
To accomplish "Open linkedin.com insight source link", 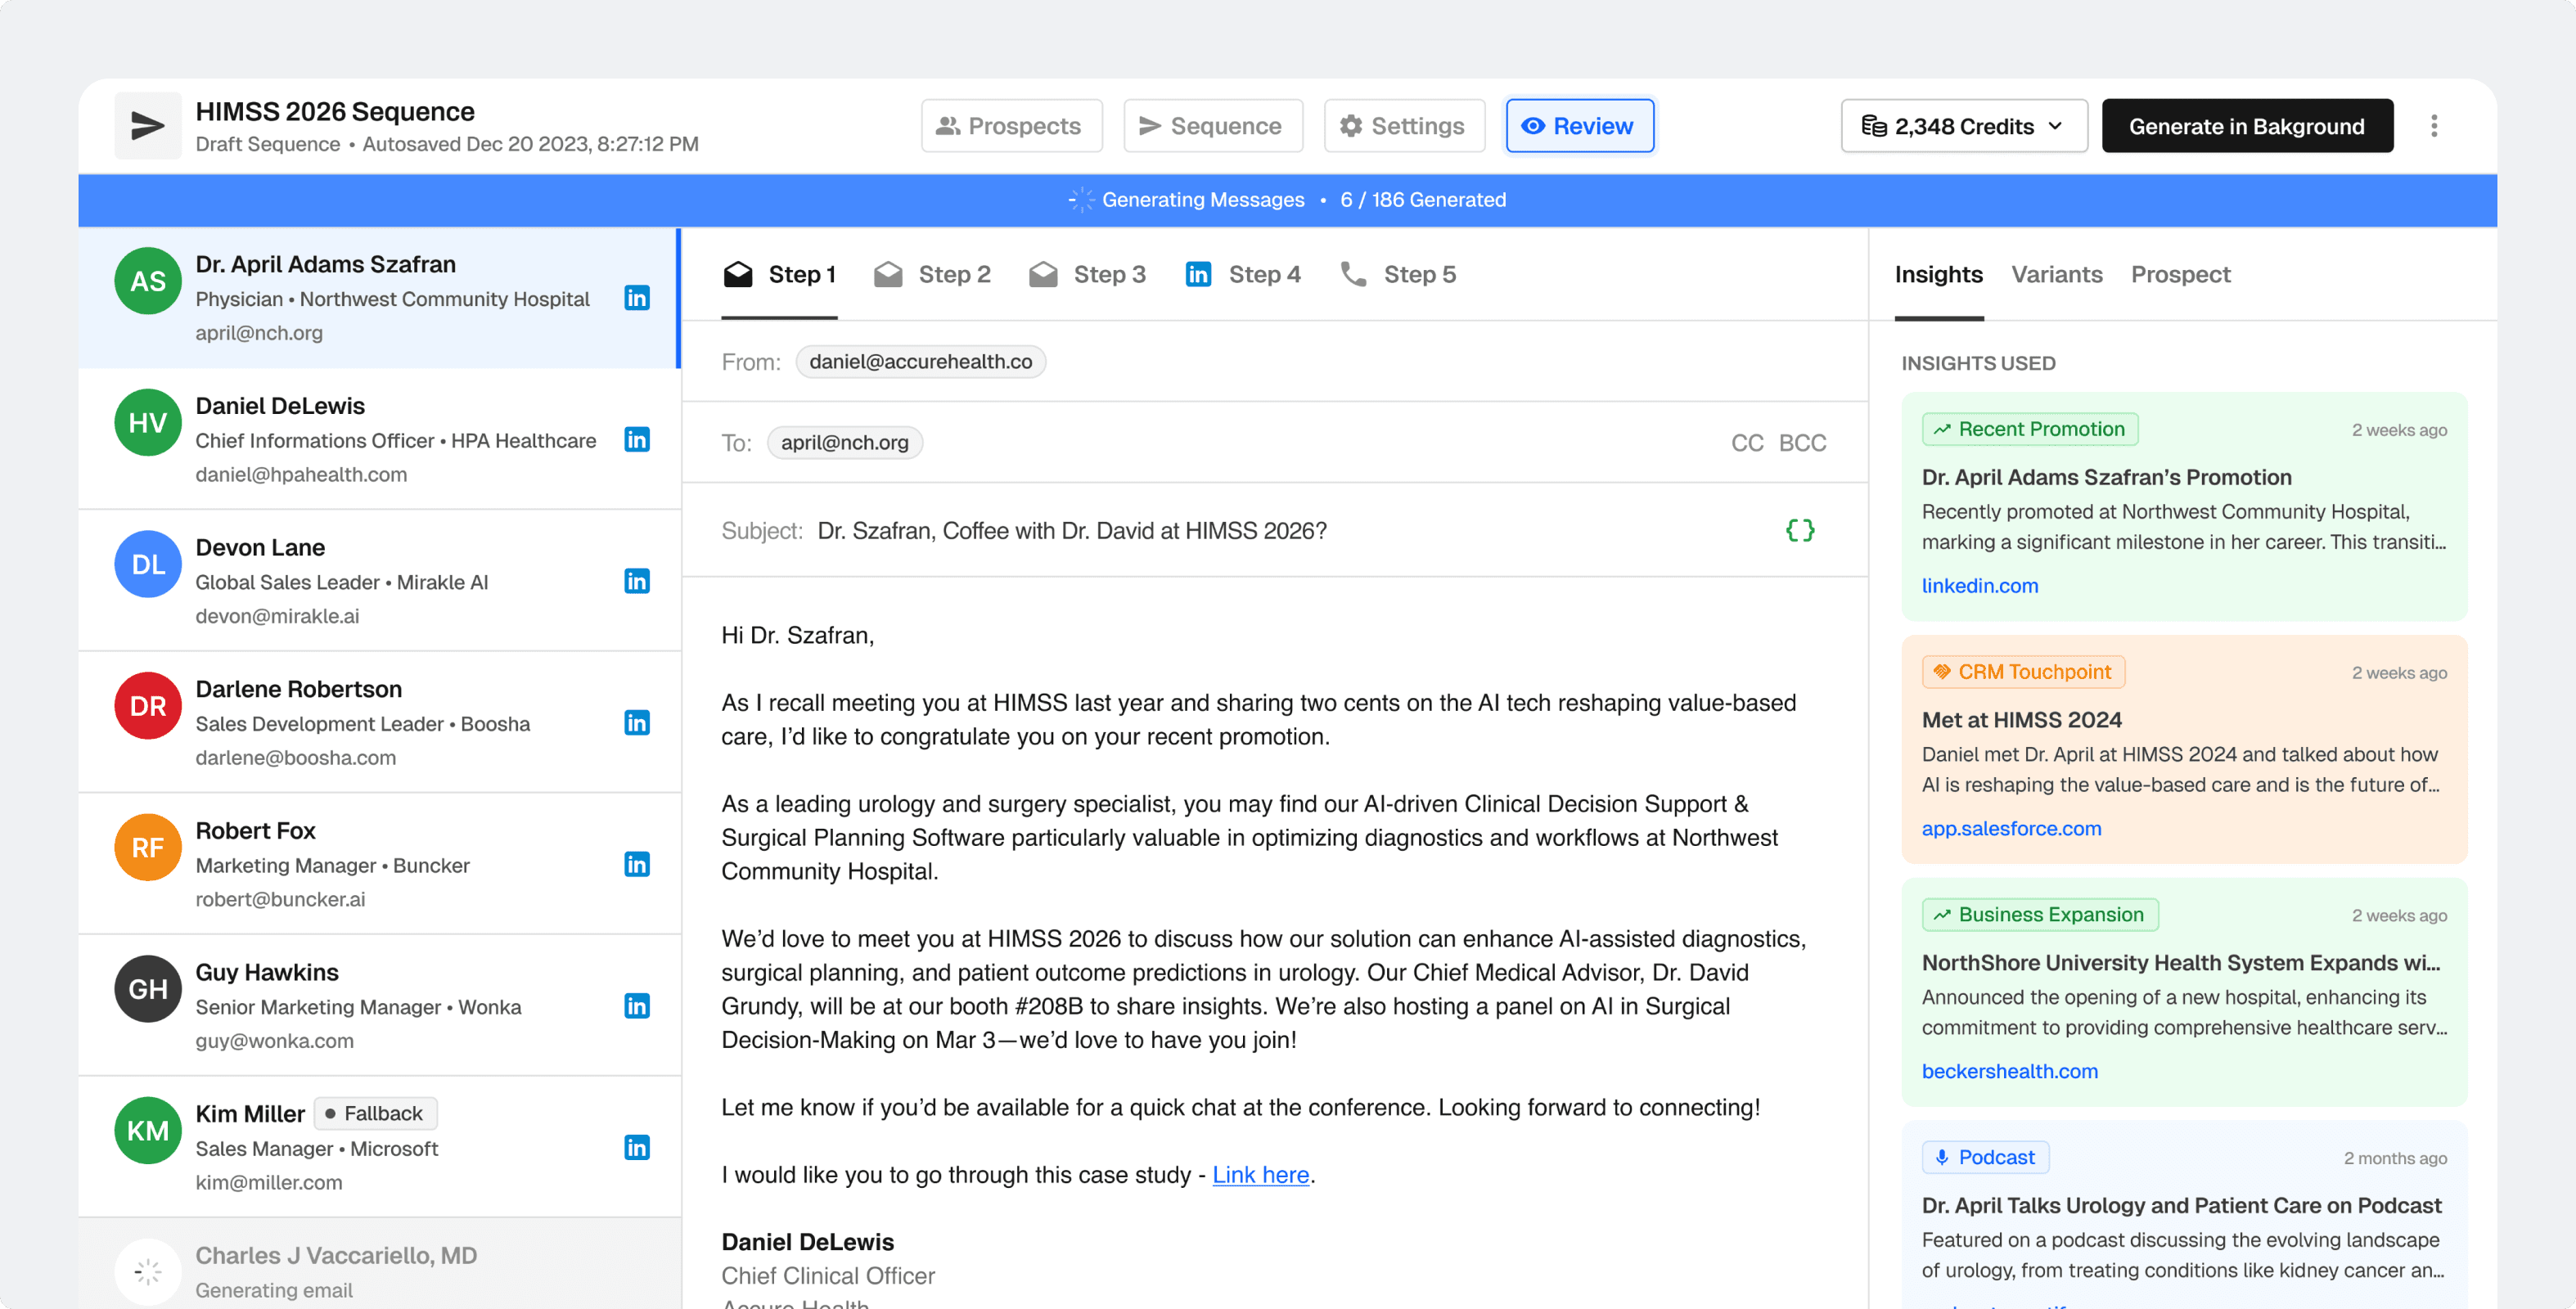I will point(1979,586).
